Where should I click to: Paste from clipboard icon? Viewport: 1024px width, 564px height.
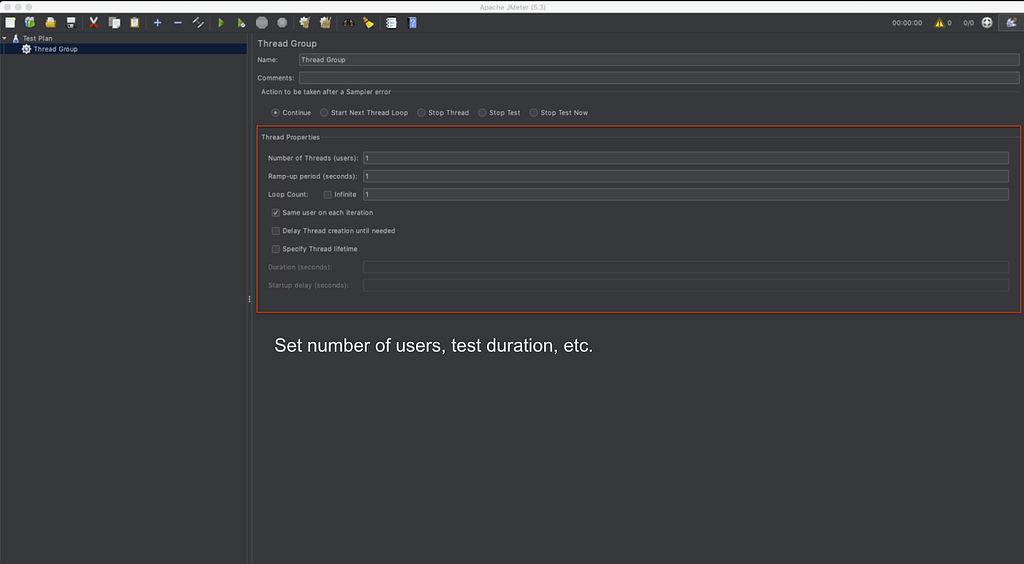tap(135, 23)
